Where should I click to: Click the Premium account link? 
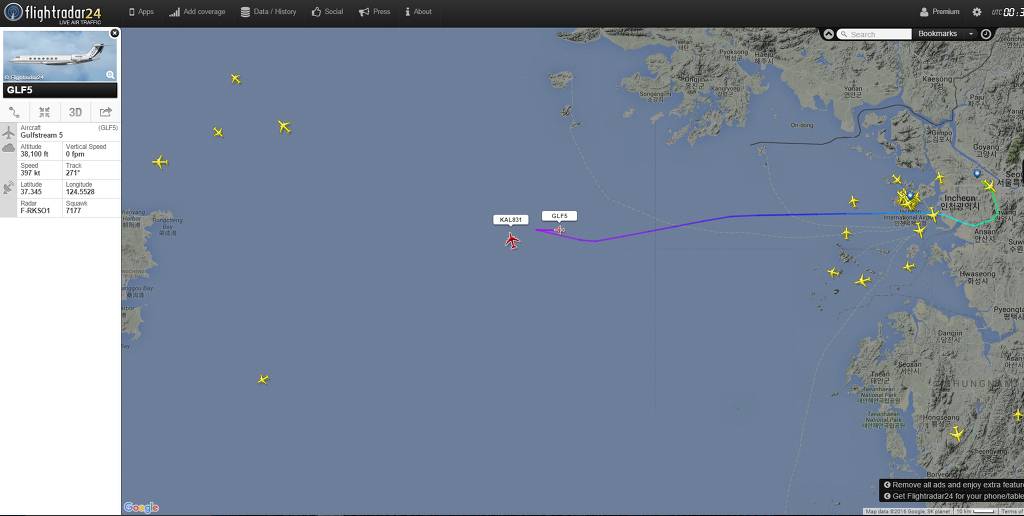[x=940, y=12]
